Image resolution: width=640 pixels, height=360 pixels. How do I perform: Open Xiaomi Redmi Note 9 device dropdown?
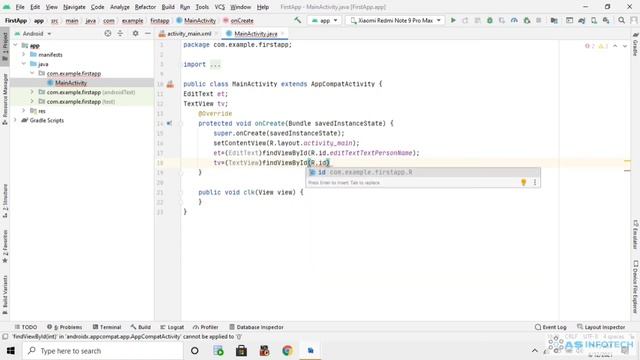(395, 20)
